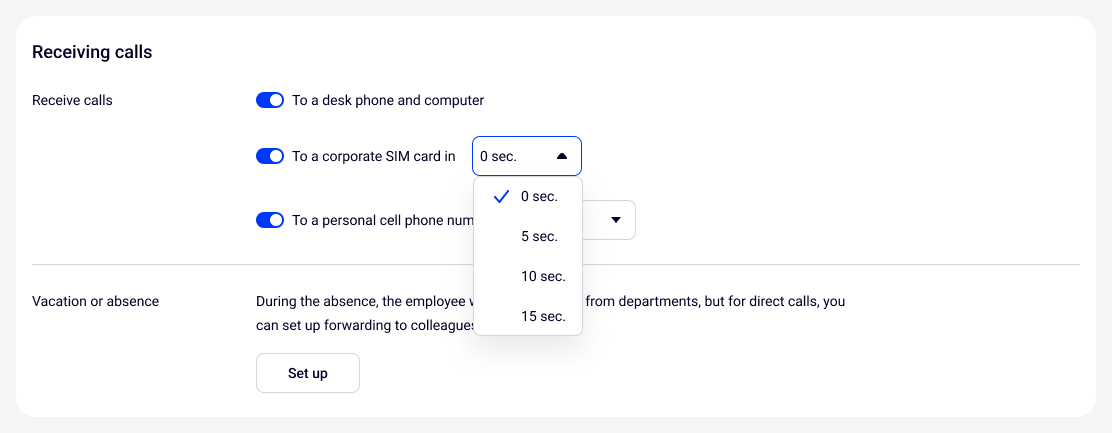
Task: Click the up arrow in the SIM delay dropdown
Action: pyautogui.click(x=561, y=156)
